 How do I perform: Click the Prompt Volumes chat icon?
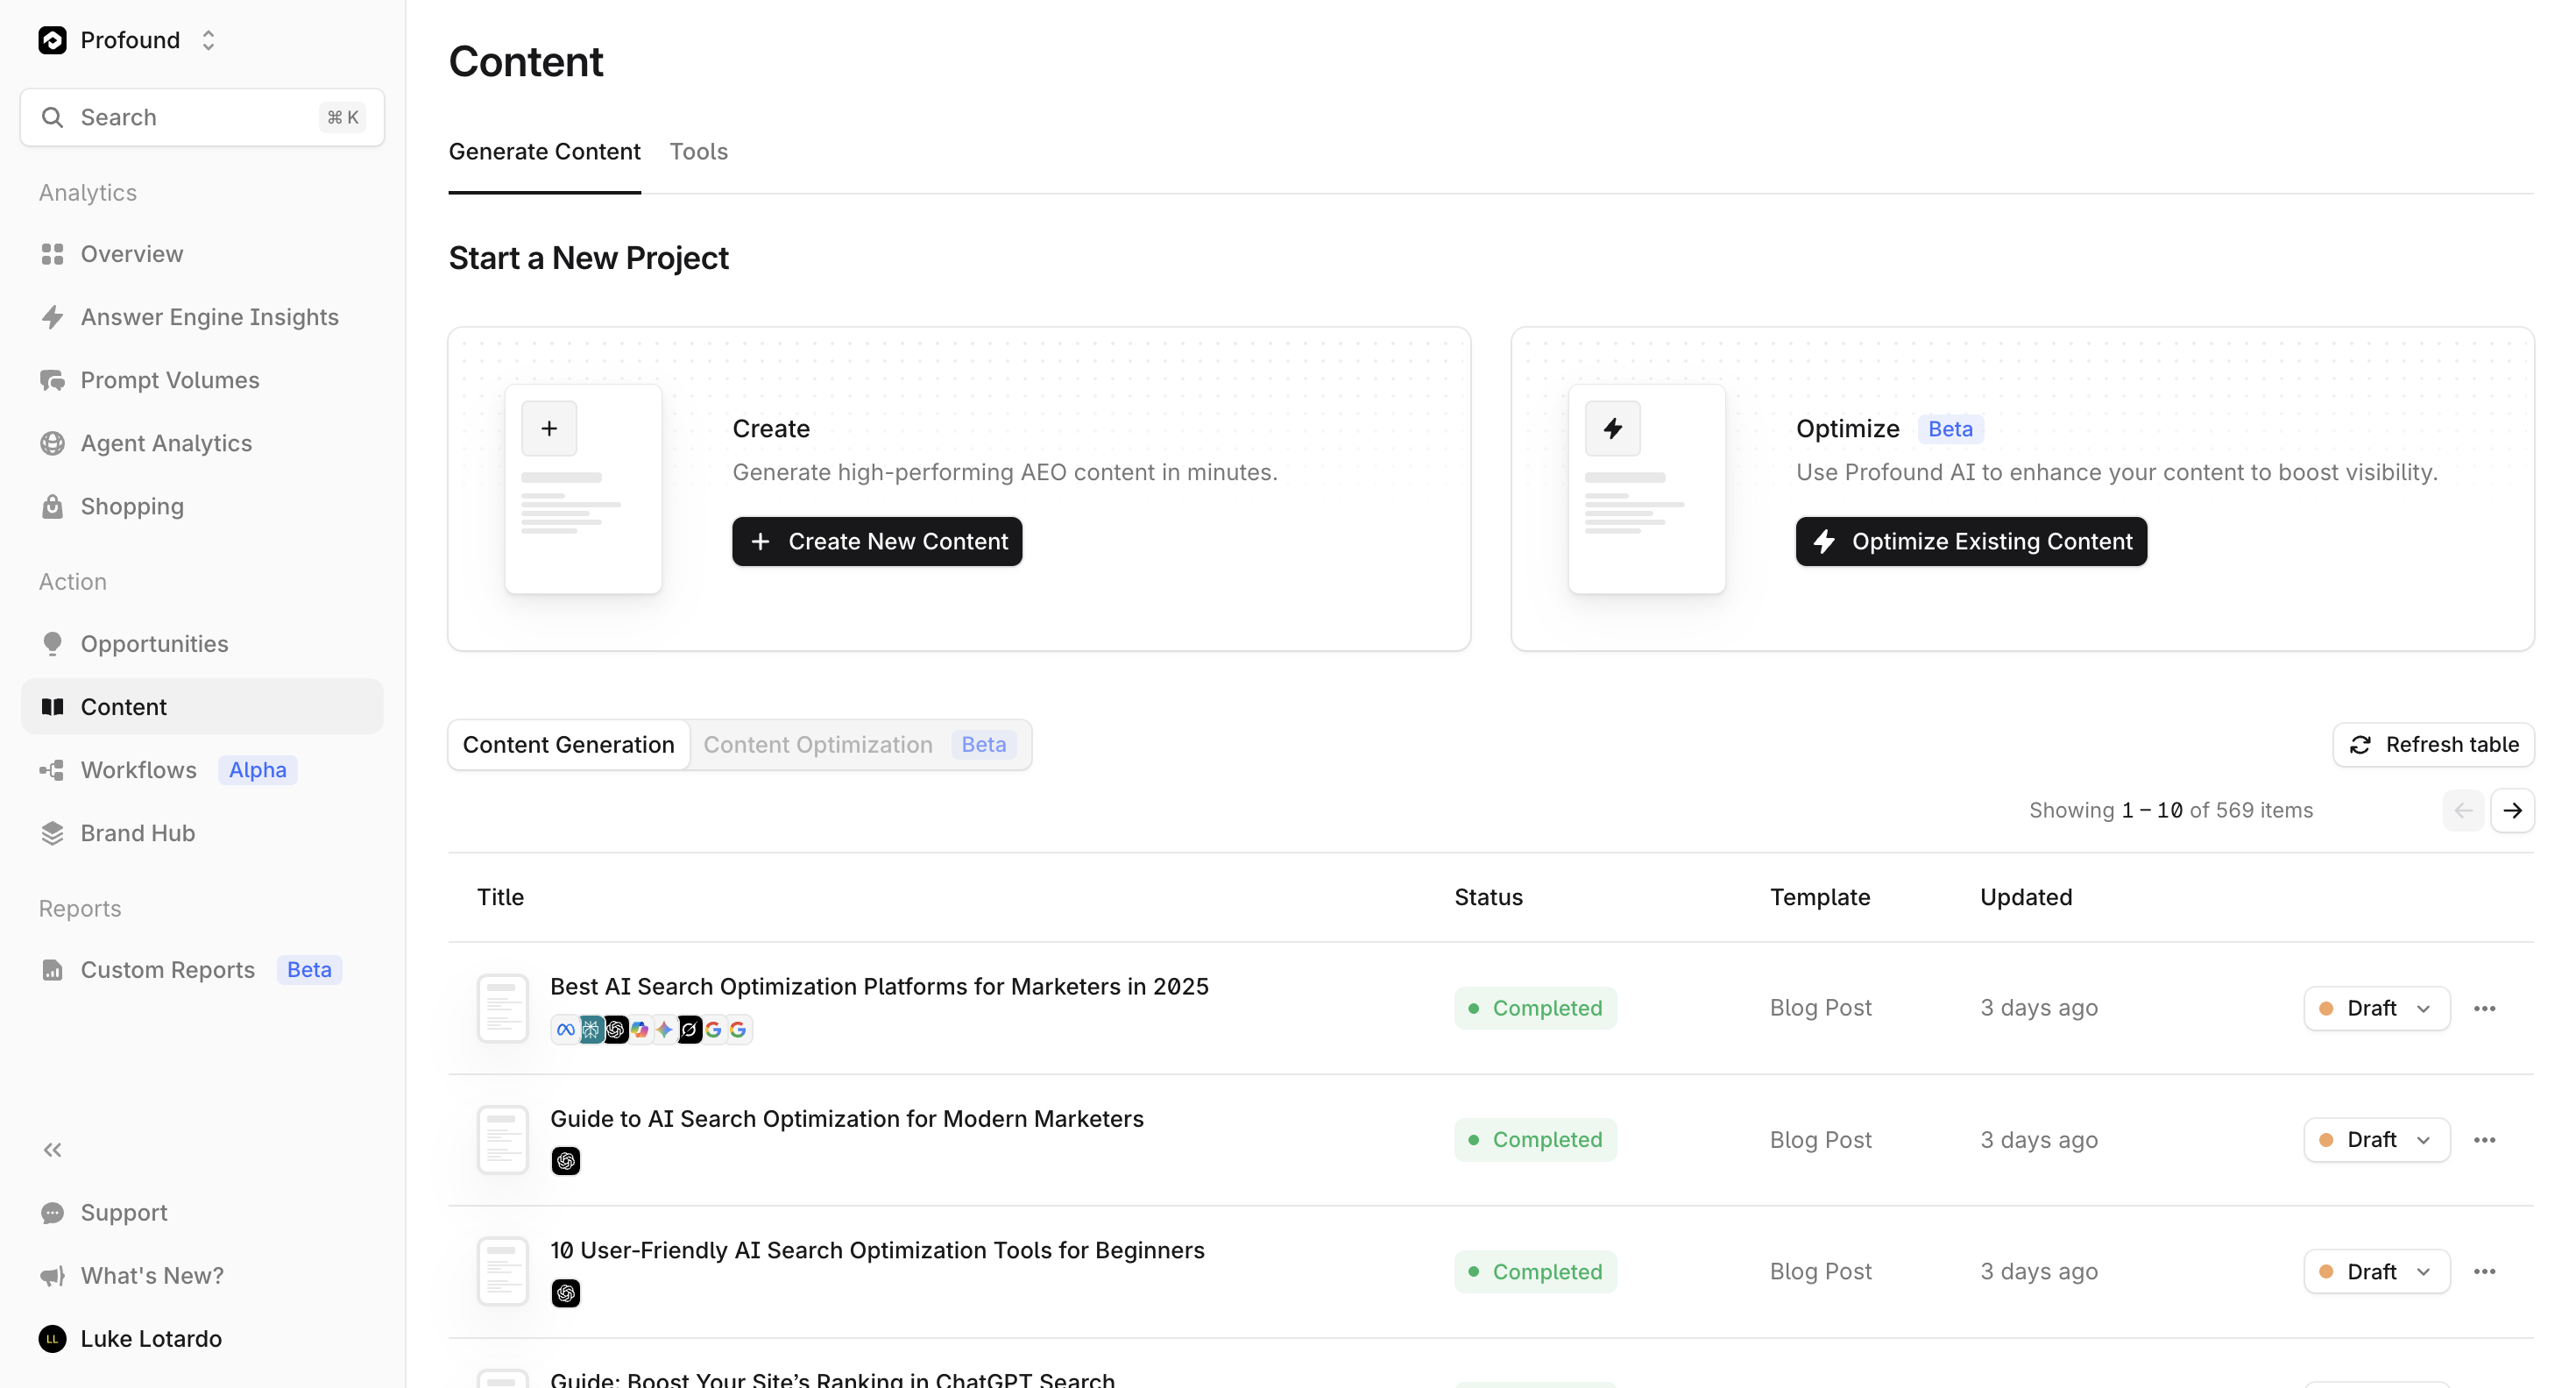52,380
